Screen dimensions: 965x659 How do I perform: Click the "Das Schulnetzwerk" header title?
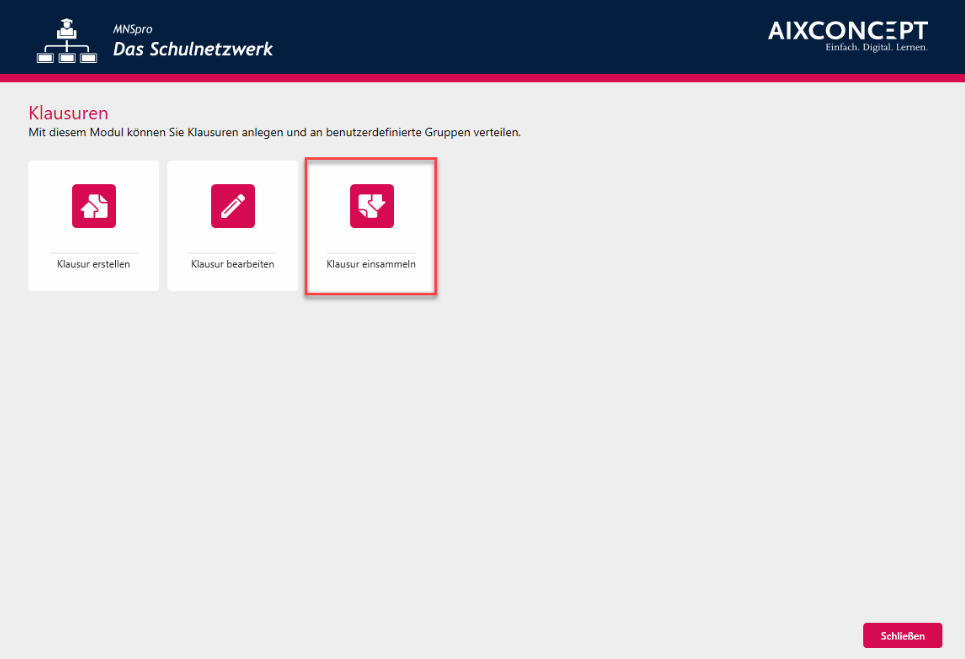point(192,50)
